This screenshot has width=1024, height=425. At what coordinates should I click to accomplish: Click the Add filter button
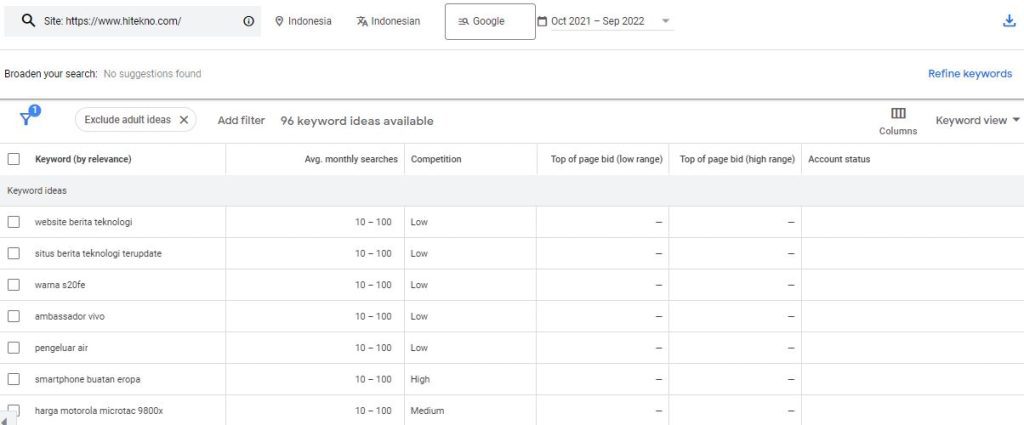click(241, 120)
